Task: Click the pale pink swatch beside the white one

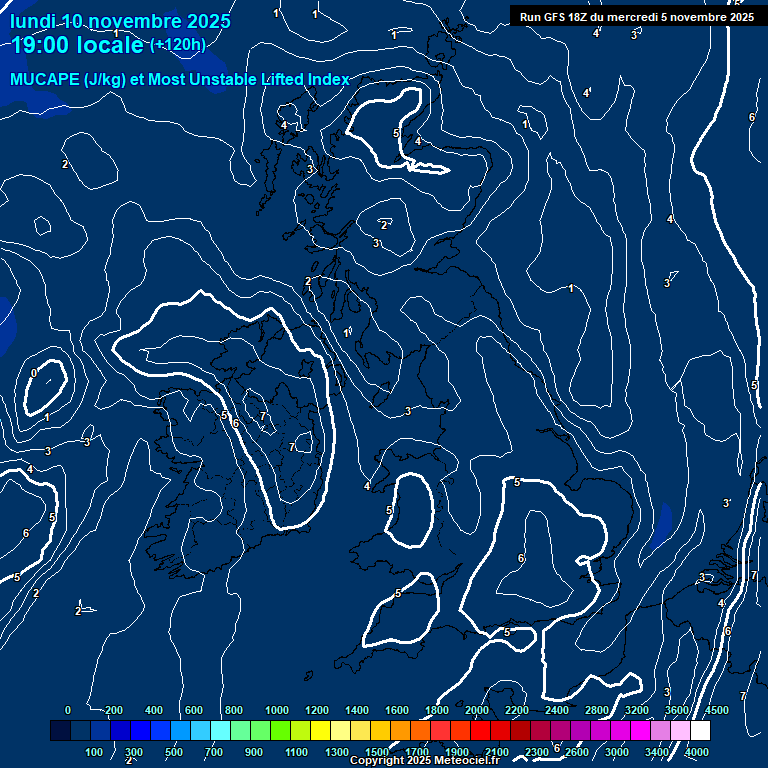Action: 680,730
